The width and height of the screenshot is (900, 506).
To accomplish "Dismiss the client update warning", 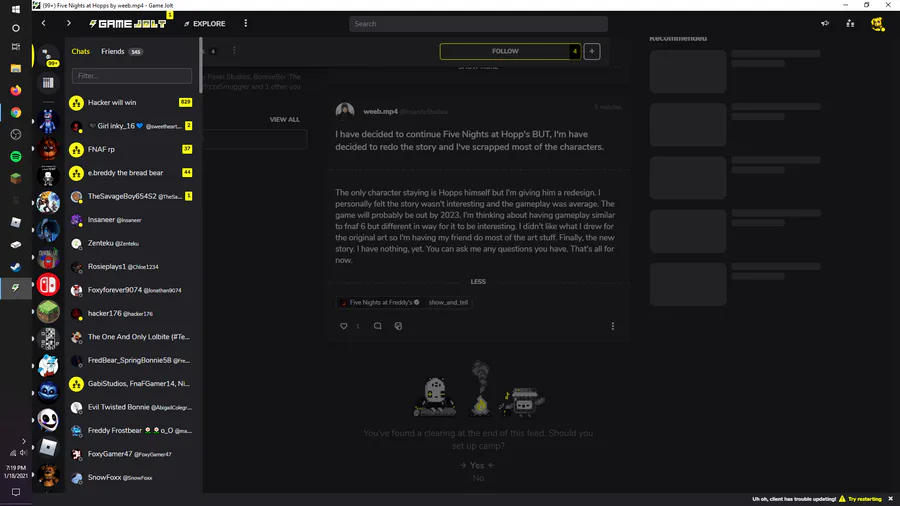I will point(891,499).
